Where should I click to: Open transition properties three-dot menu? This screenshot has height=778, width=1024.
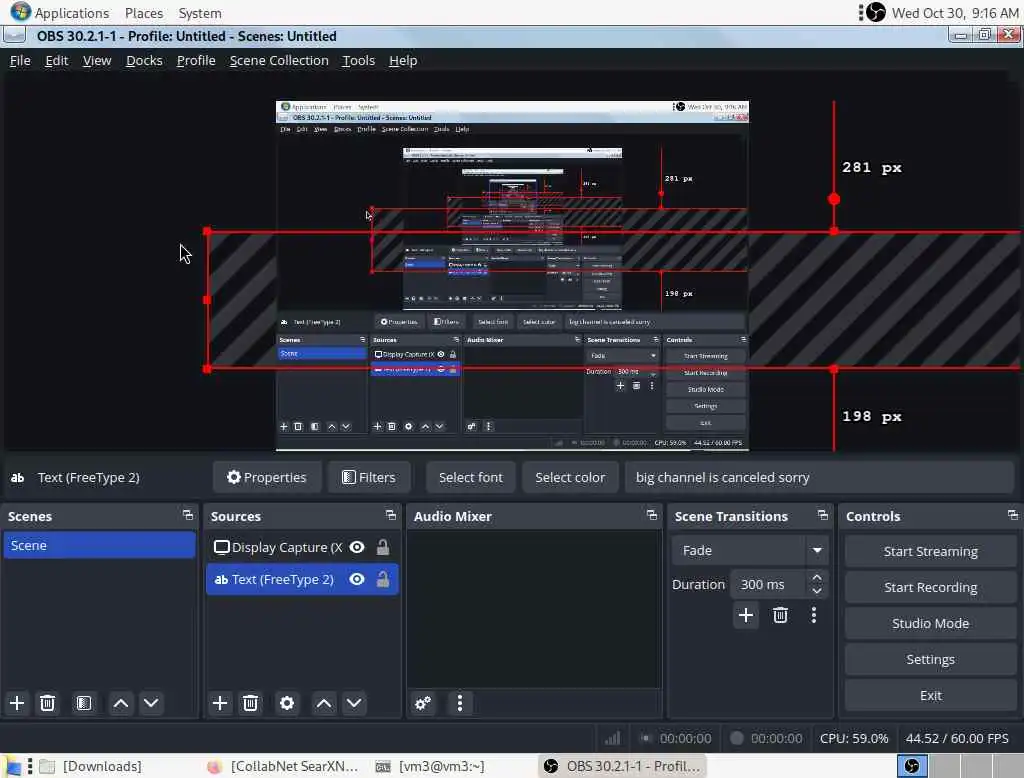point(814,615)
